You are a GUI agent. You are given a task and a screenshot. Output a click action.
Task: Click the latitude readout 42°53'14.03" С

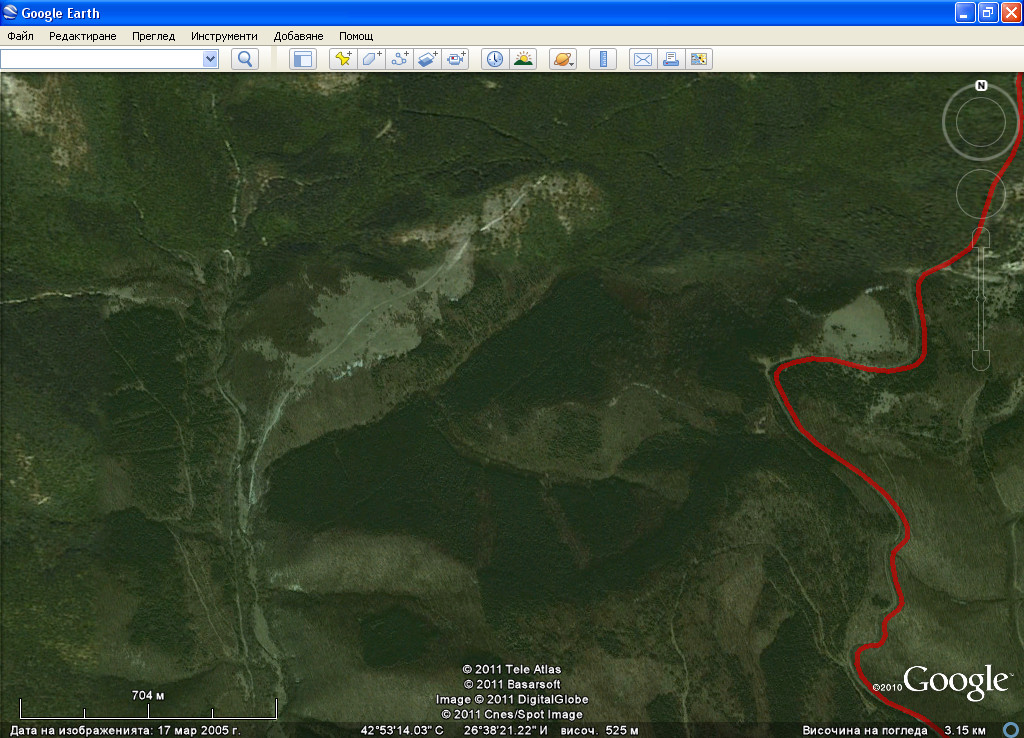(402, 730)
